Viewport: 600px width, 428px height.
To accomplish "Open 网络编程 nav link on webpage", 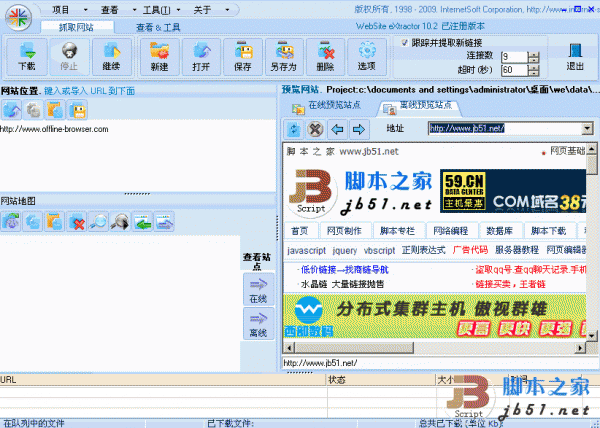I will coord(451,231).
